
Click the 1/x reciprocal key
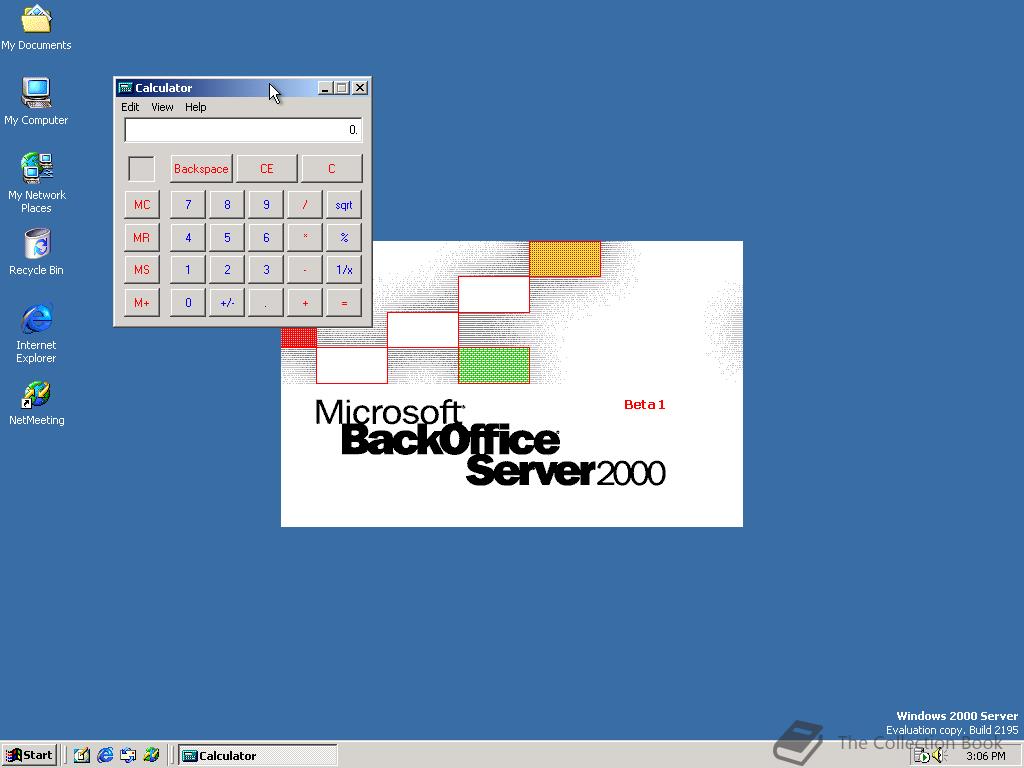(344, 270)
